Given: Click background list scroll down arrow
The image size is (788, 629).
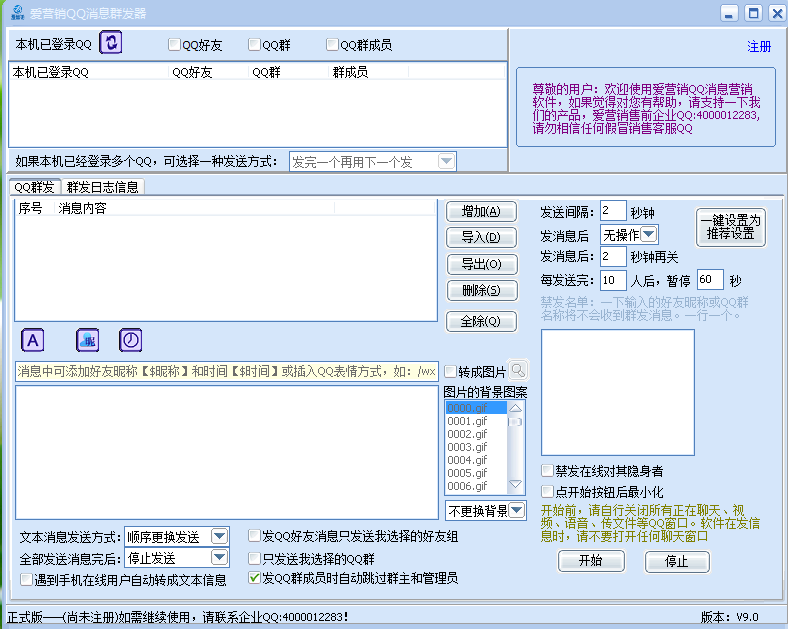Looking at the screenshot, I should coord(516,484).
